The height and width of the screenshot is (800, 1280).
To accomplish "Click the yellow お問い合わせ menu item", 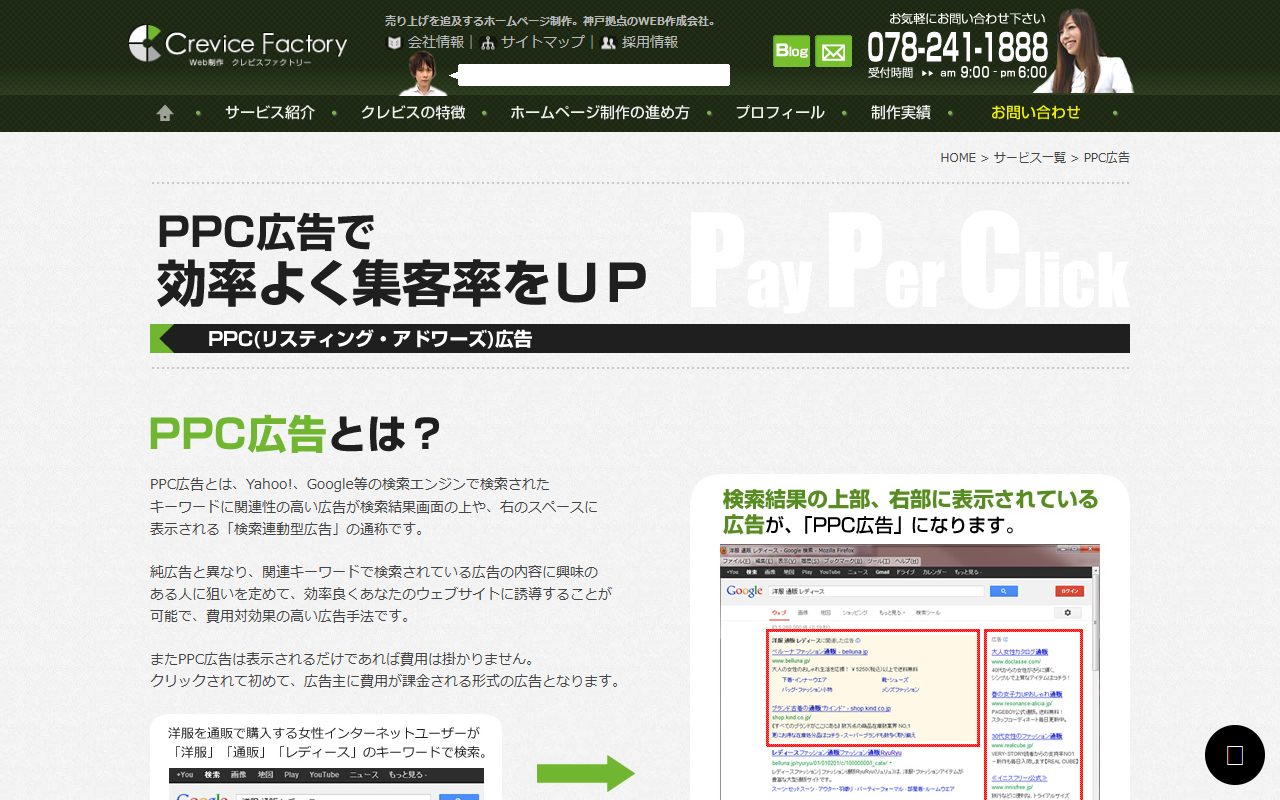I will tap(1035, 113).
